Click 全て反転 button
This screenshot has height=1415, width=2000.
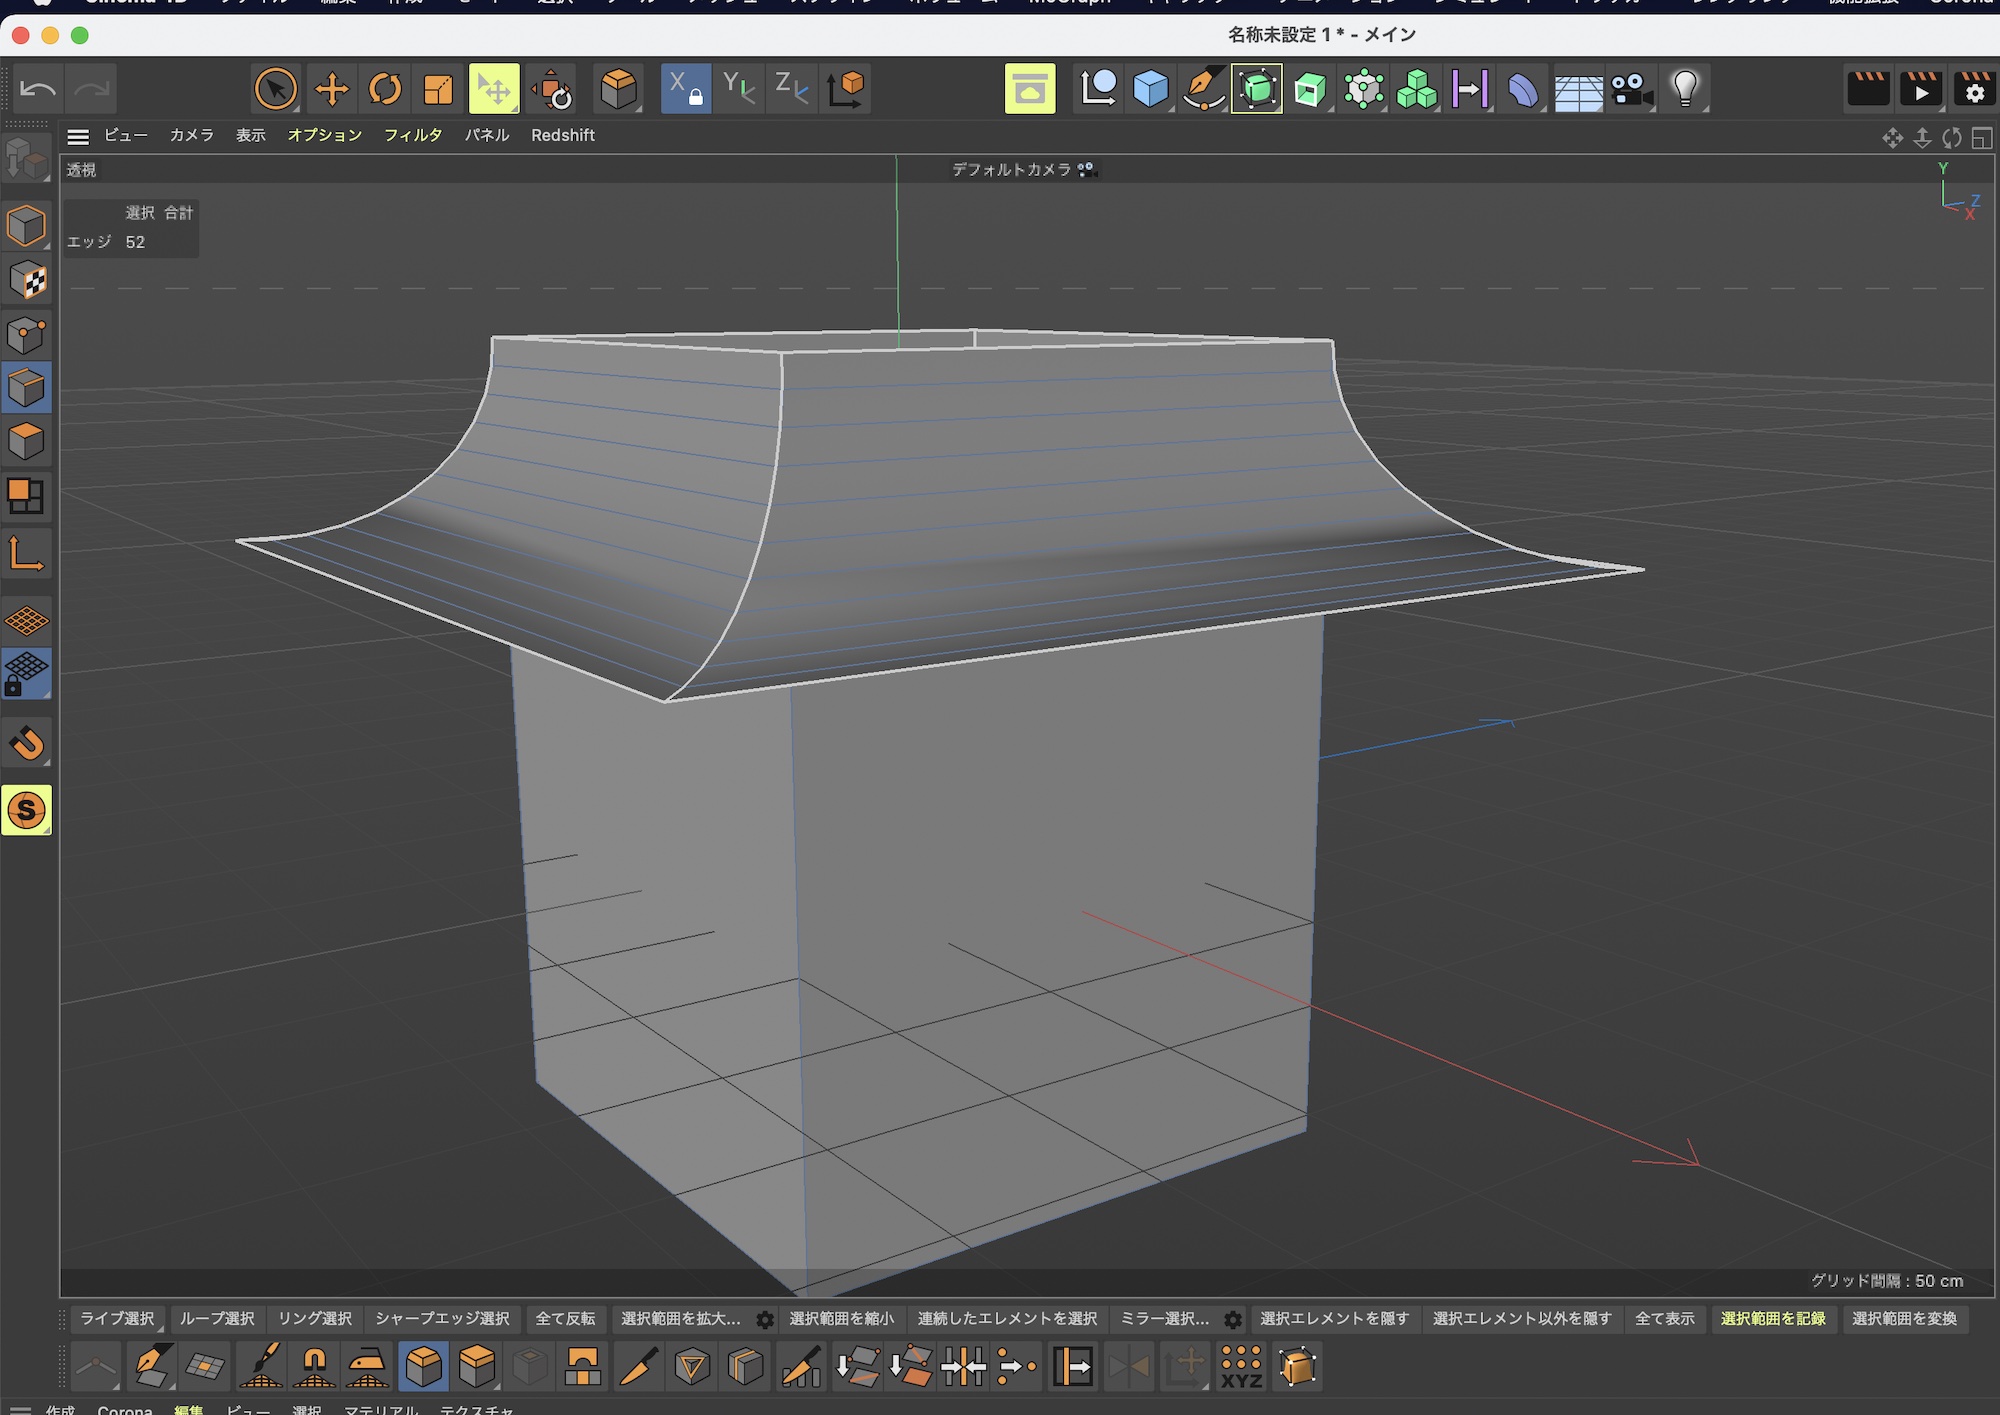[565, 1319]
